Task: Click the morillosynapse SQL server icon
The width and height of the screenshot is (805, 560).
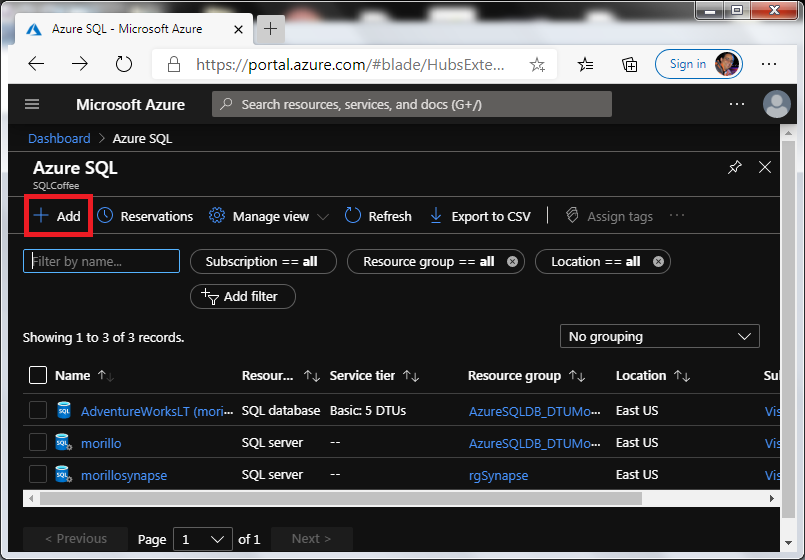Action: [64, 474]
